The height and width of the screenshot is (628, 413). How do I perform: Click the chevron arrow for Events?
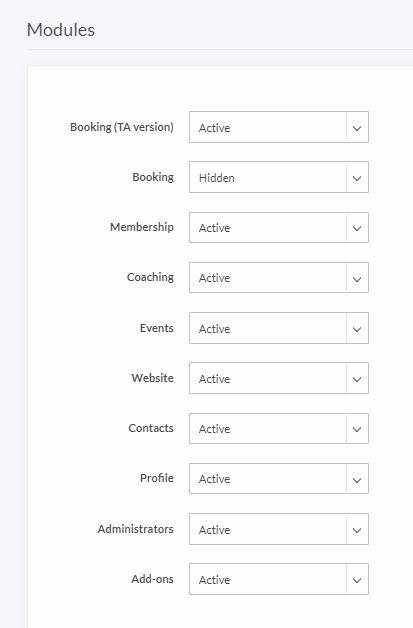point(357,329)
